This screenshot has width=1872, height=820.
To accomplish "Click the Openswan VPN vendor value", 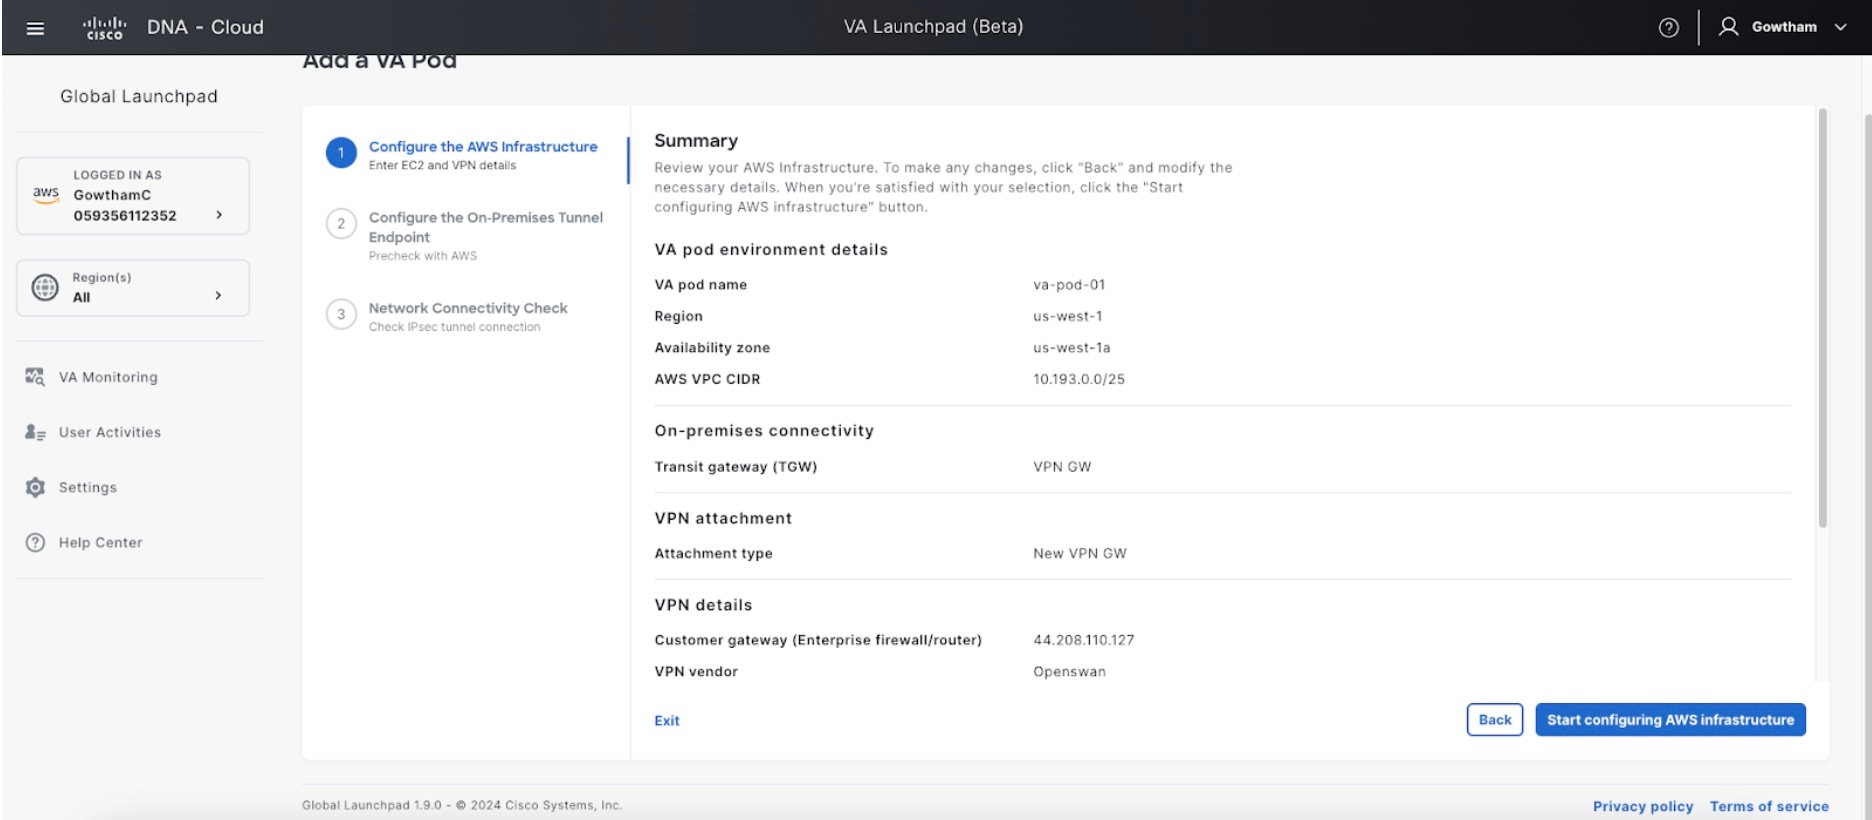I will (x=1069, y=671).
